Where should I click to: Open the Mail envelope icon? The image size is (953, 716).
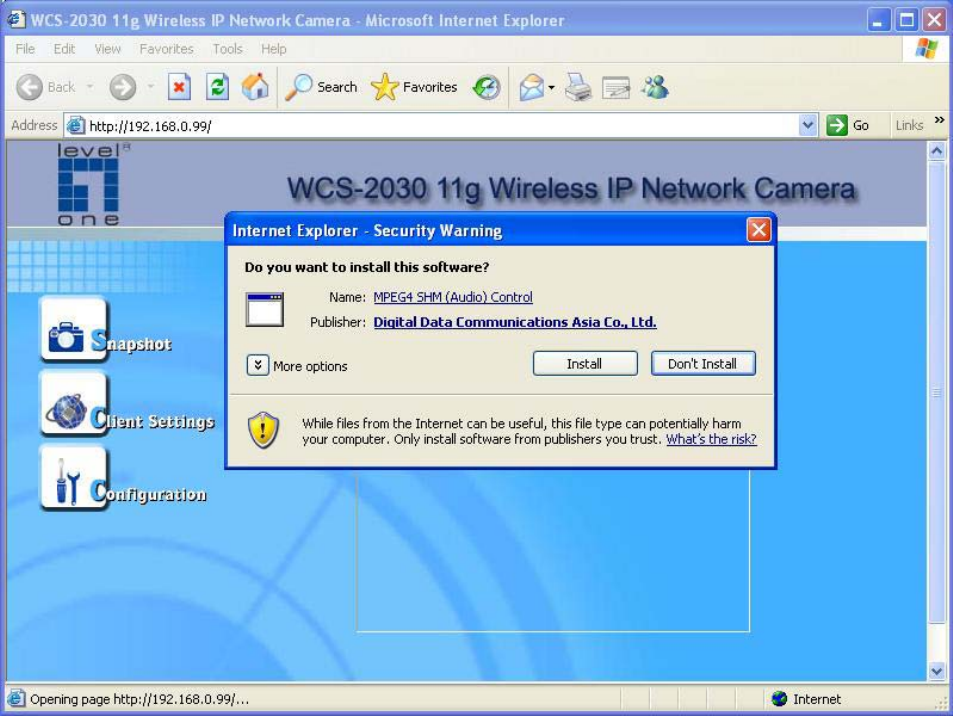tap(532, 88)
